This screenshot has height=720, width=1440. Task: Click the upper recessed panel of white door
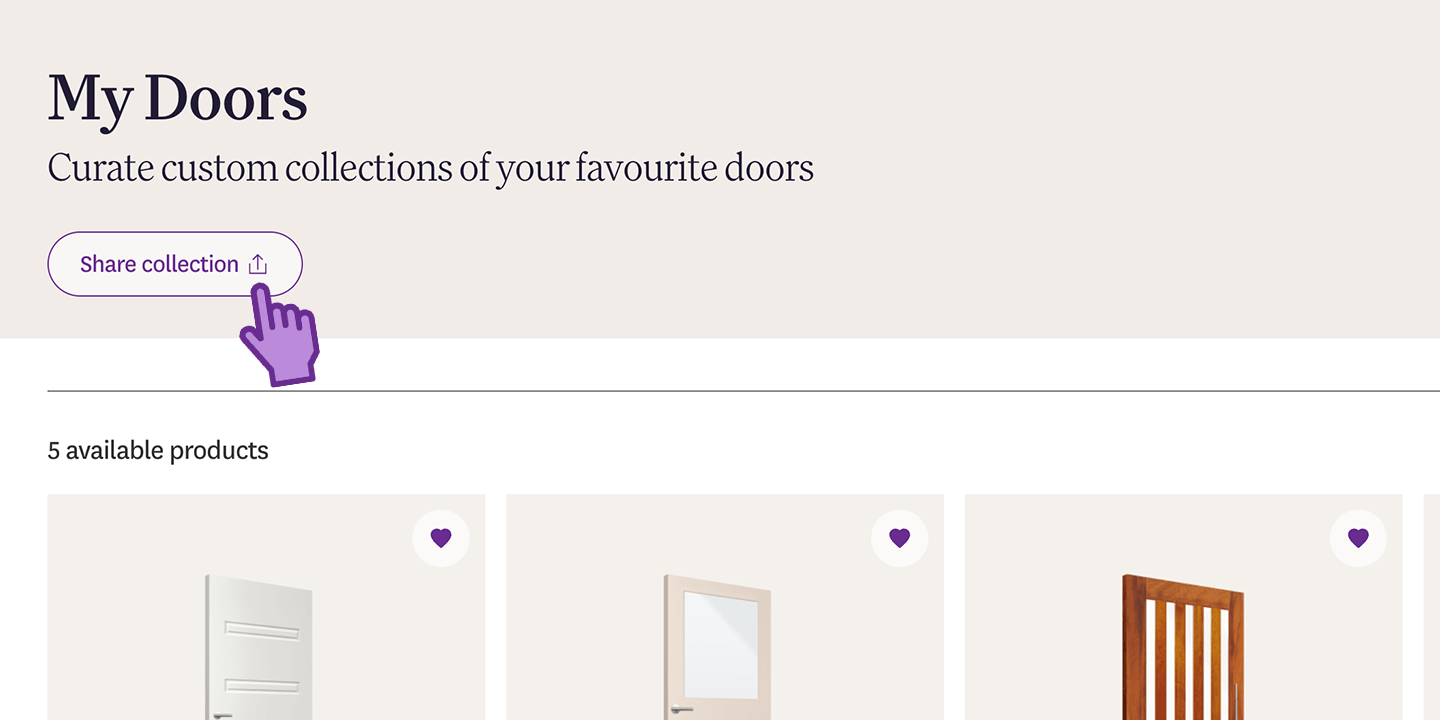coord(260,632)
